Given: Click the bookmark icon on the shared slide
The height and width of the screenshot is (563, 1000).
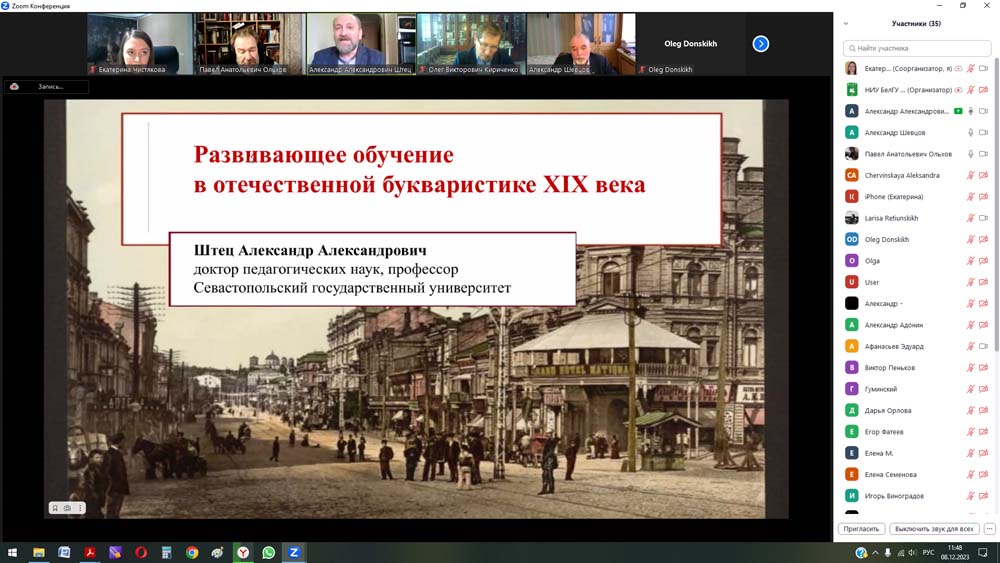Looking at the screenshot, I should (x=55, y=508).
